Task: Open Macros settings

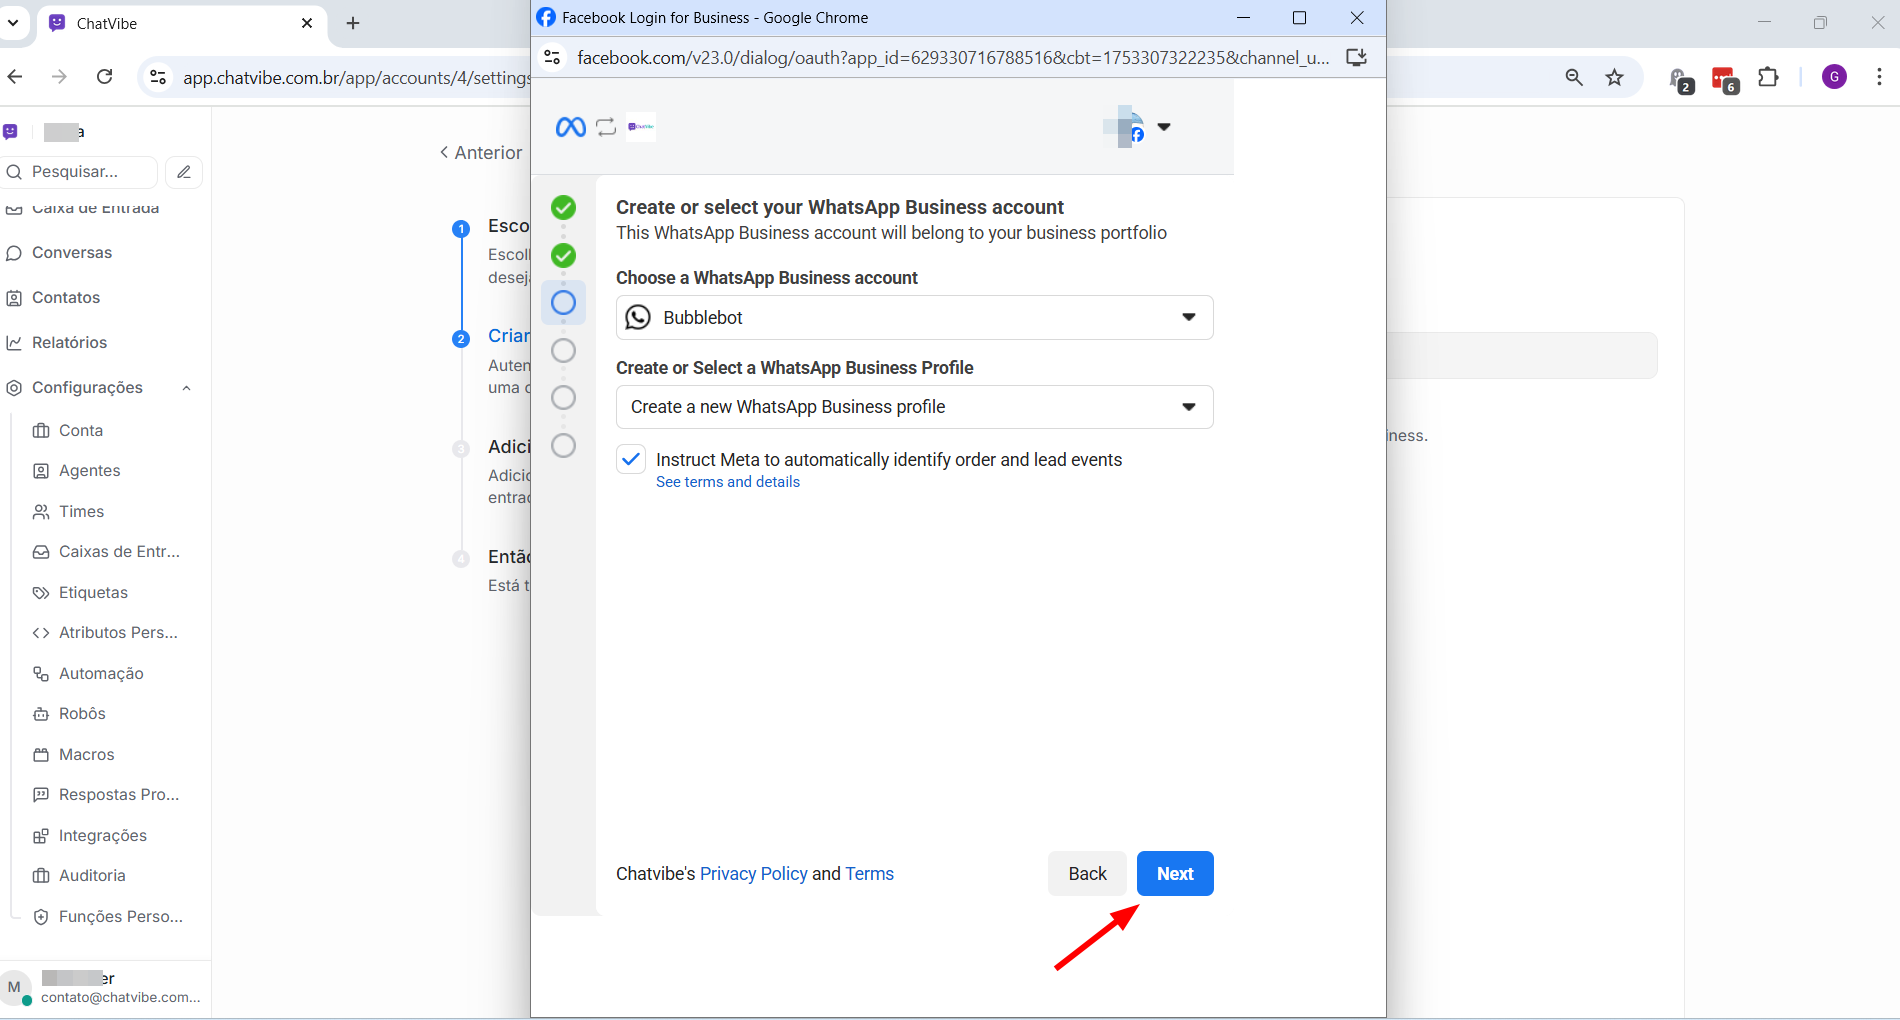Action: (86, 755)
